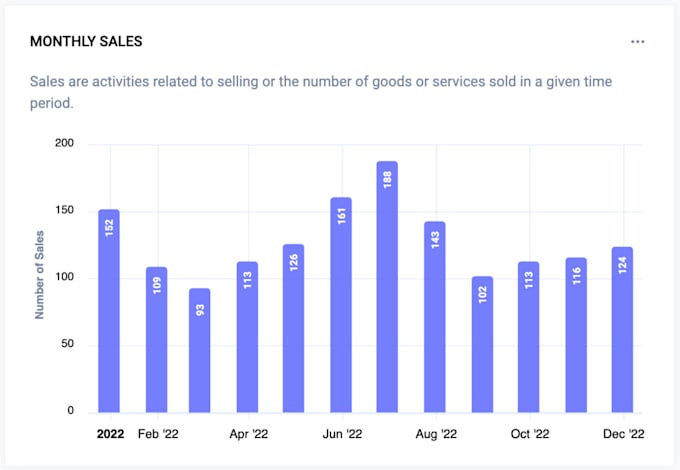
Task: Select the Feb '22 bar showing 109
Action: click(x=156, y=339)
